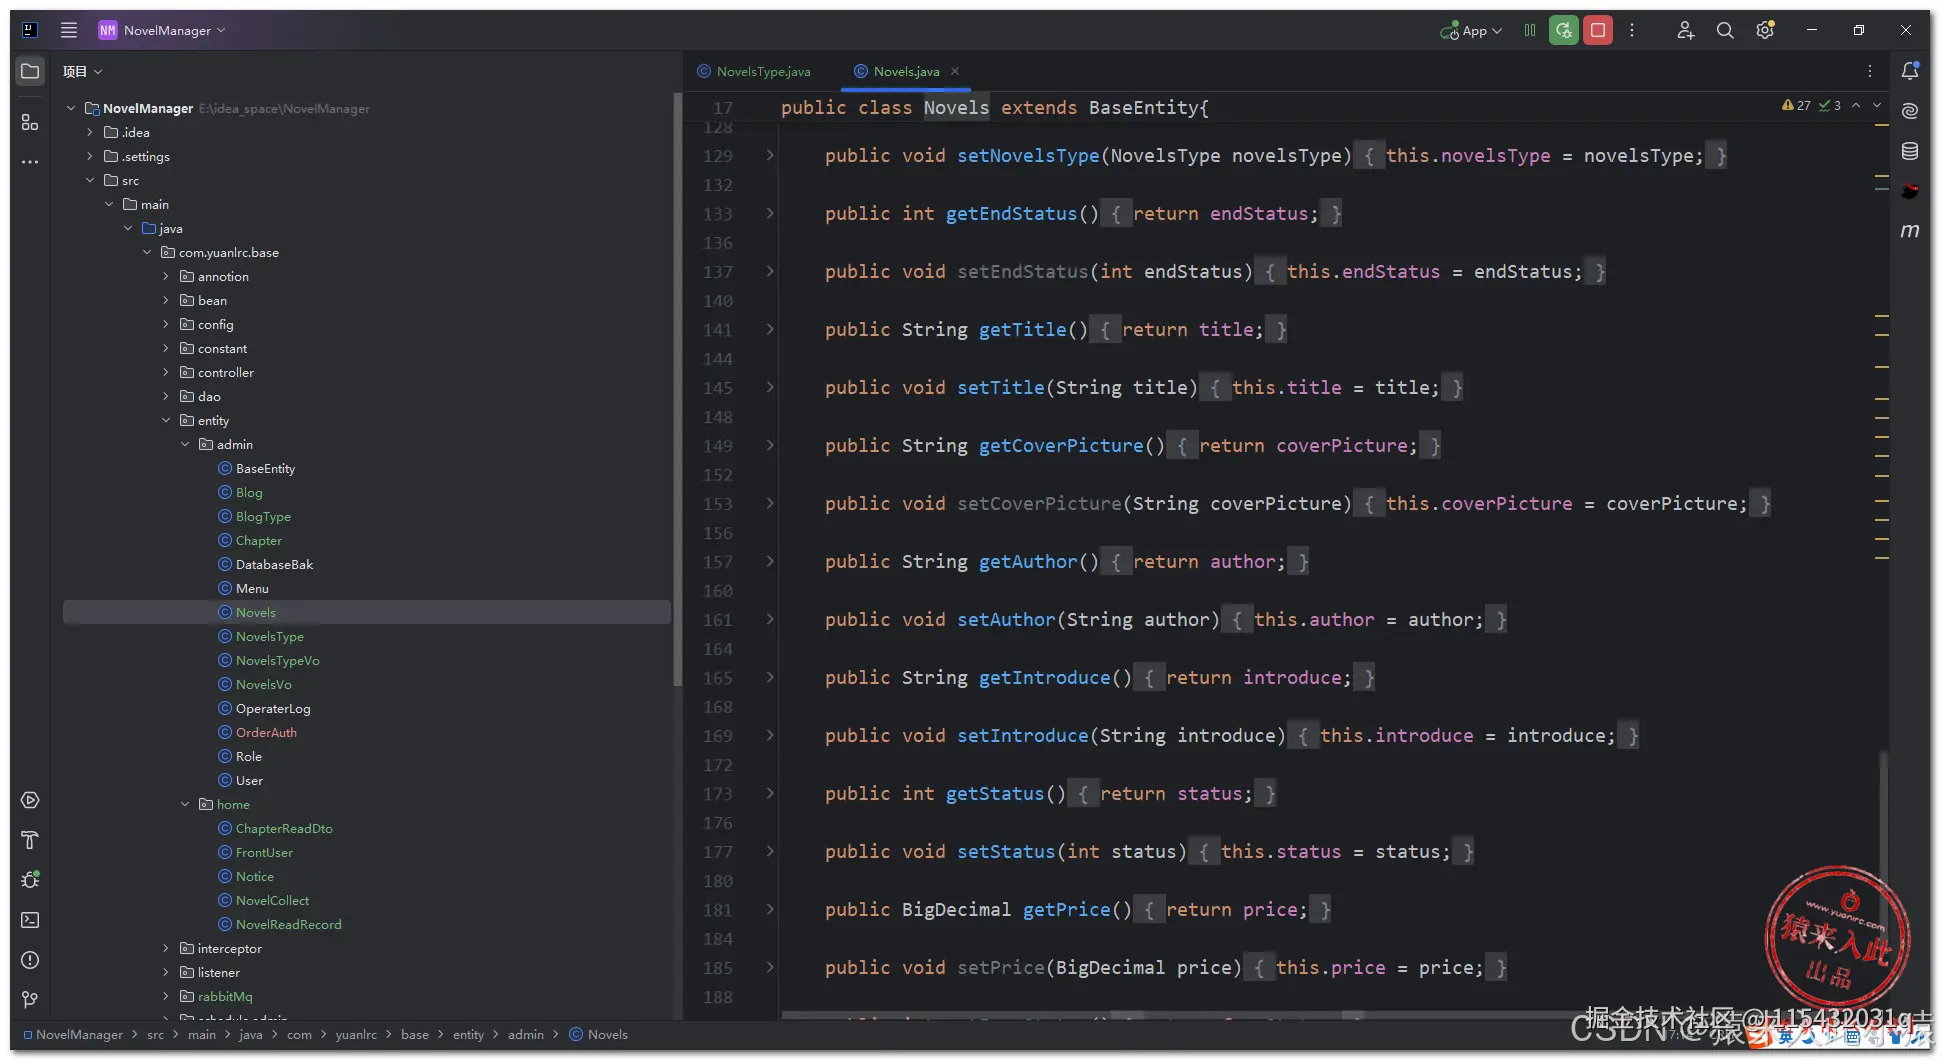The width and height of the screenshot is (1941, 1061).
Task: Unfold the getEndStatus method at line 133
Action: (770, 213)
